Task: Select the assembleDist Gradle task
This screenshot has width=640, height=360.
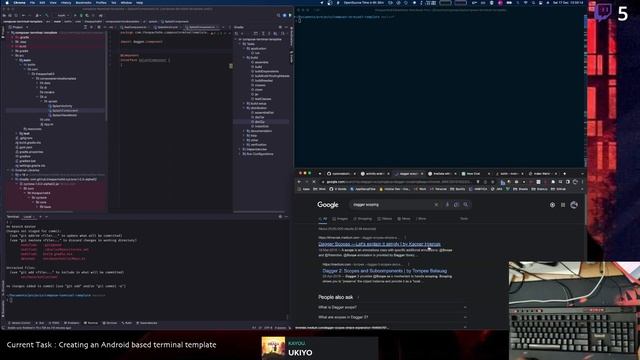Action: (263, 113)
